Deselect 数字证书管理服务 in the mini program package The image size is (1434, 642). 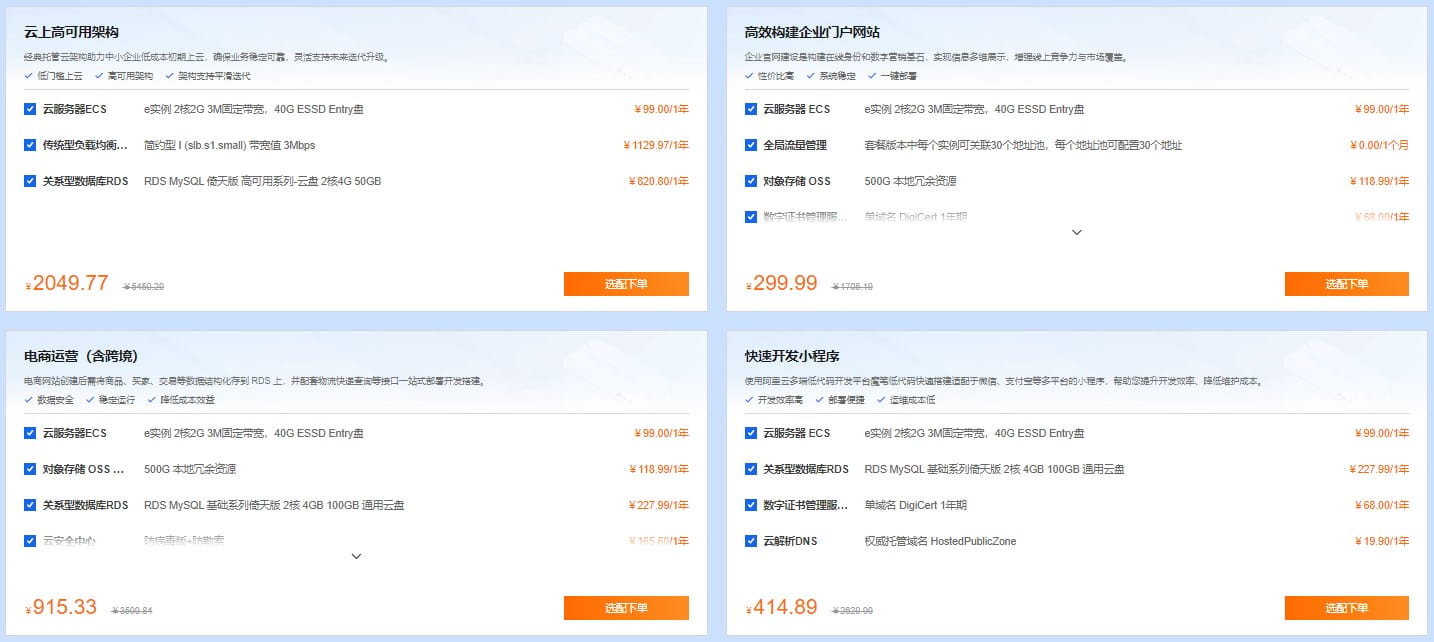750,505
